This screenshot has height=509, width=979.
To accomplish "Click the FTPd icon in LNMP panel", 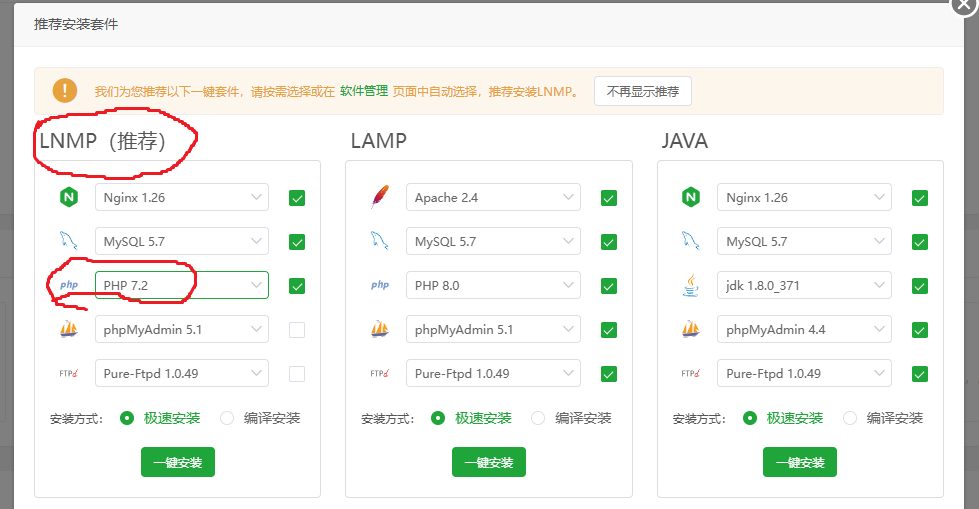I will 69,373.
